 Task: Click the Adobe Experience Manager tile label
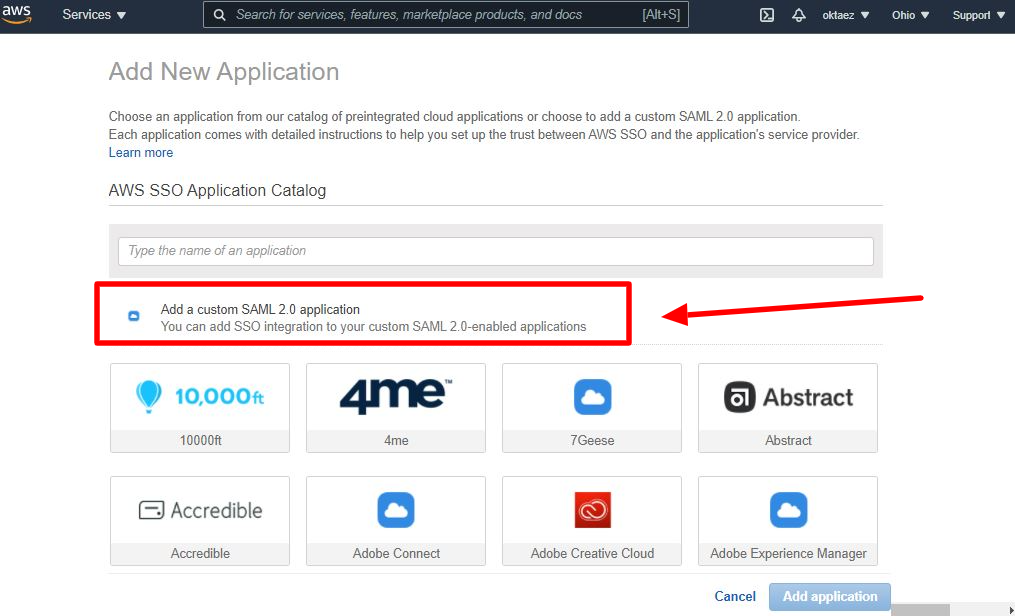(x=788, y=553)
